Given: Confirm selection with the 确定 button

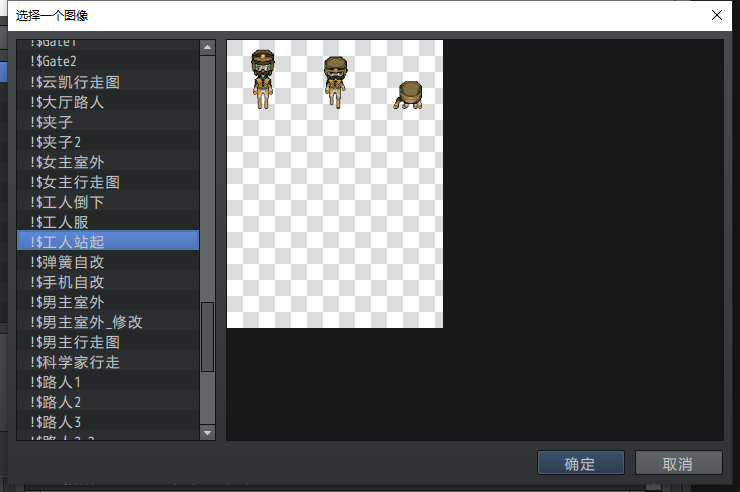Looking at the screenshot, I should point(580,463).
